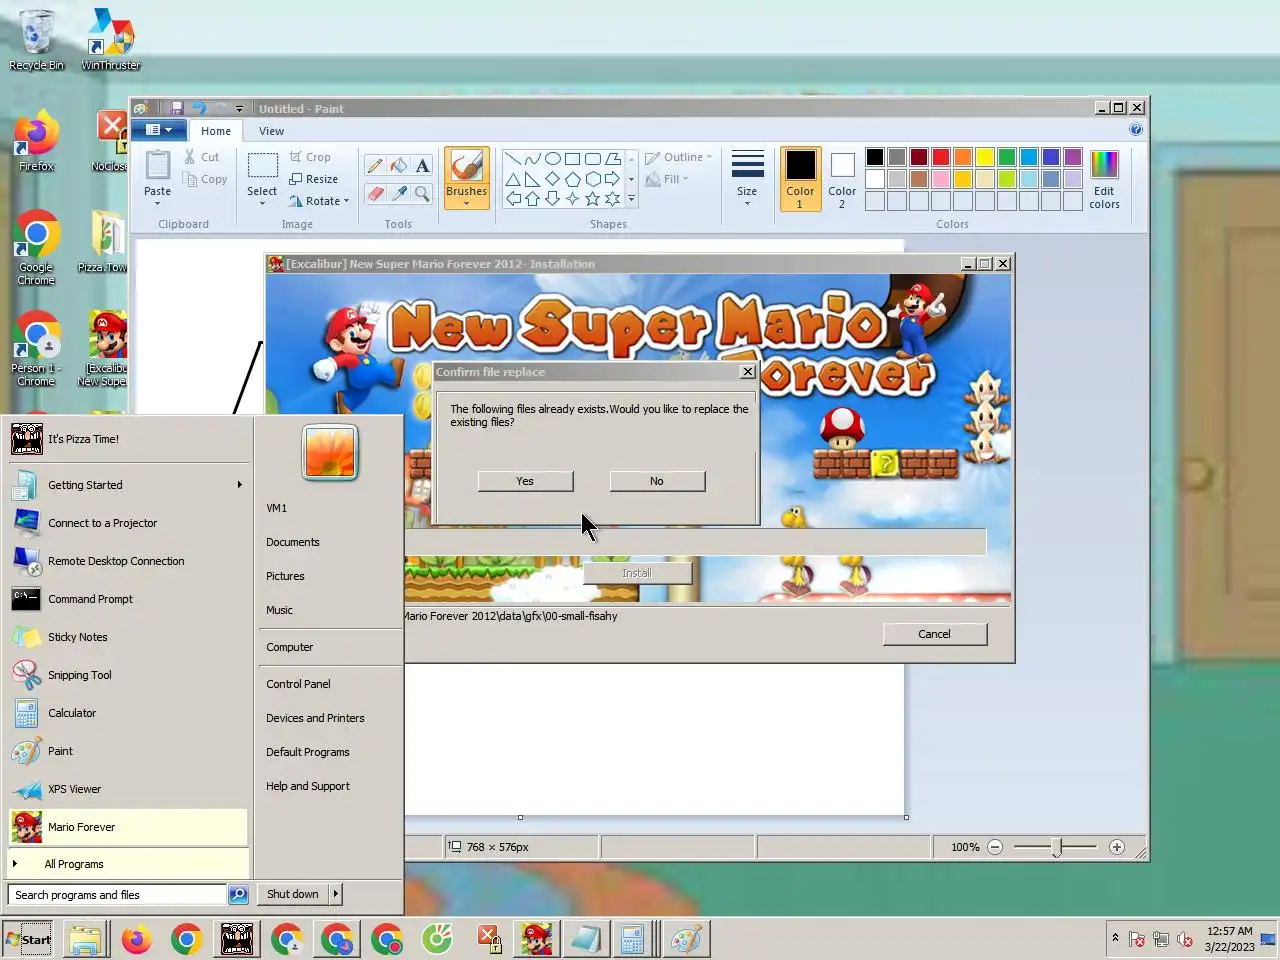1280x960 pixels.
Task: Click zoom out minus button in Paint
Action: [995, 847]
